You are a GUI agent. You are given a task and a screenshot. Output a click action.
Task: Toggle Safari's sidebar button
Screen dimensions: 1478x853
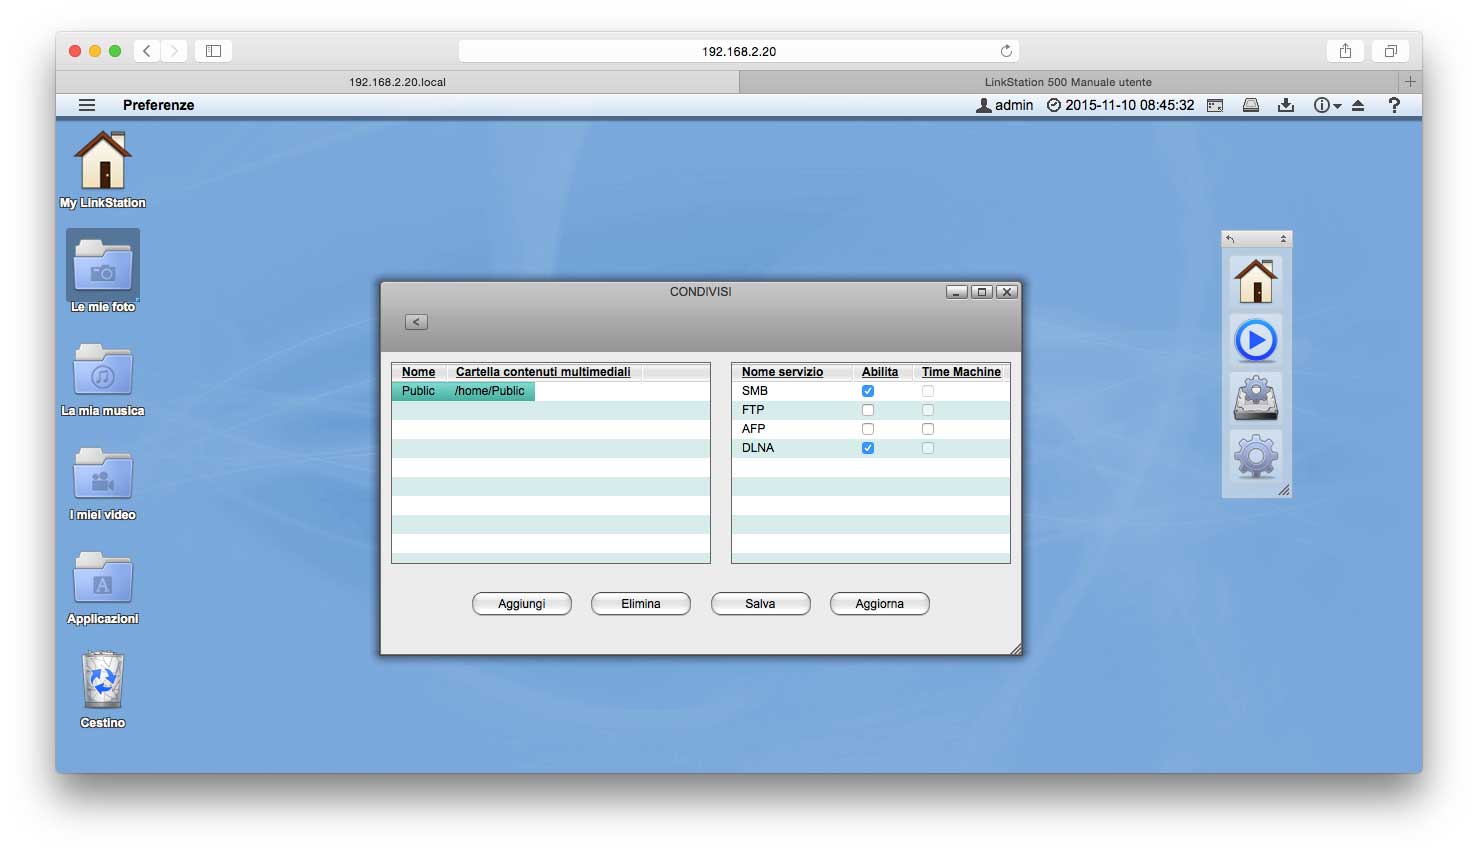point(213,51)
